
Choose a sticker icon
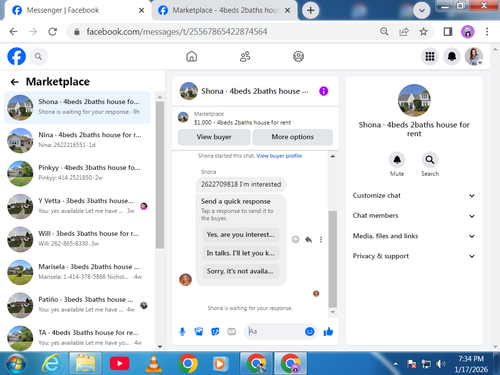(x=215, y=332)
